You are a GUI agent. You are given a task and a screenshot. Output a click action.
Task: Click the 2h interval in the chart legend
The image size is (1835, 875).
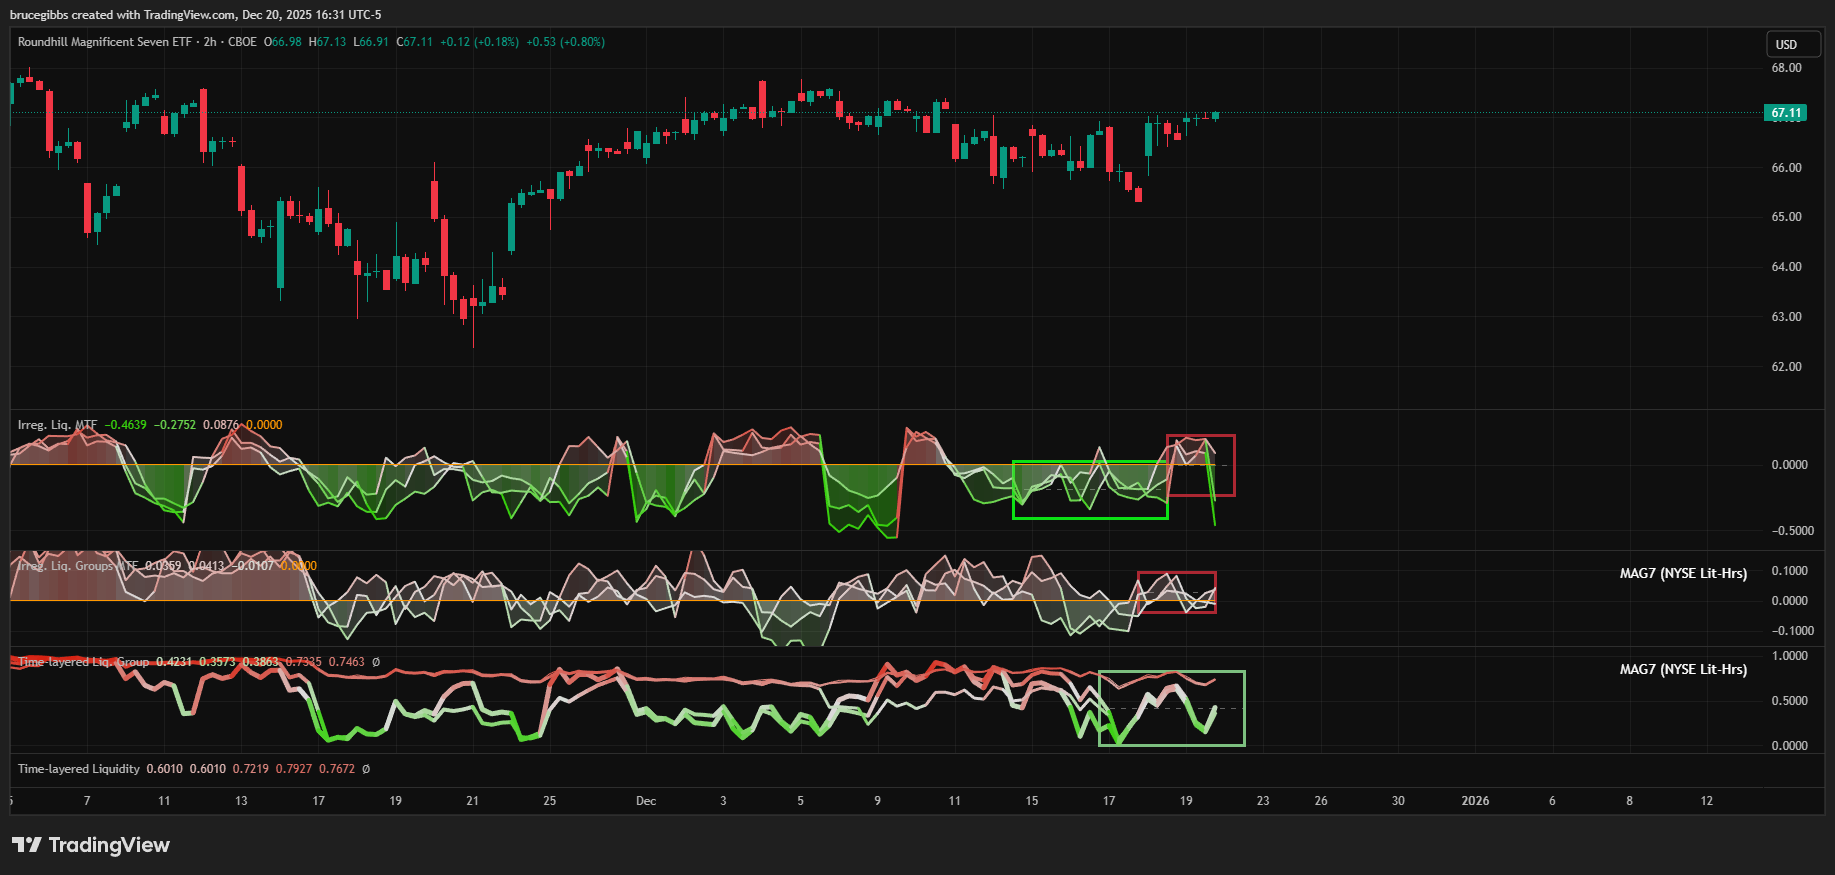pyautogui.click(x=209, y=42)
